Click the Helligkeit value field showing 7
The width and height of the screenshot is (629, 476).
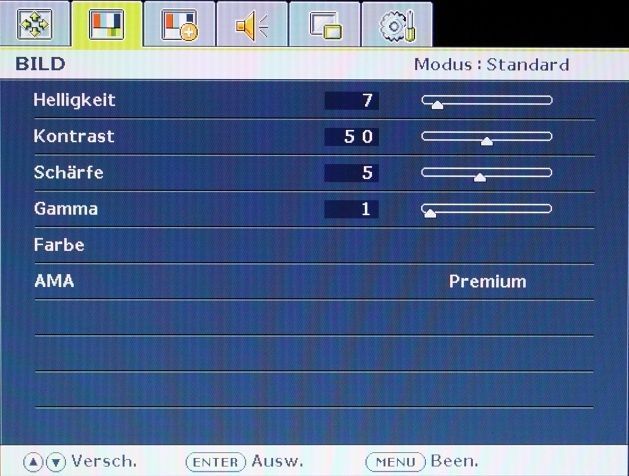pos(351,101)
